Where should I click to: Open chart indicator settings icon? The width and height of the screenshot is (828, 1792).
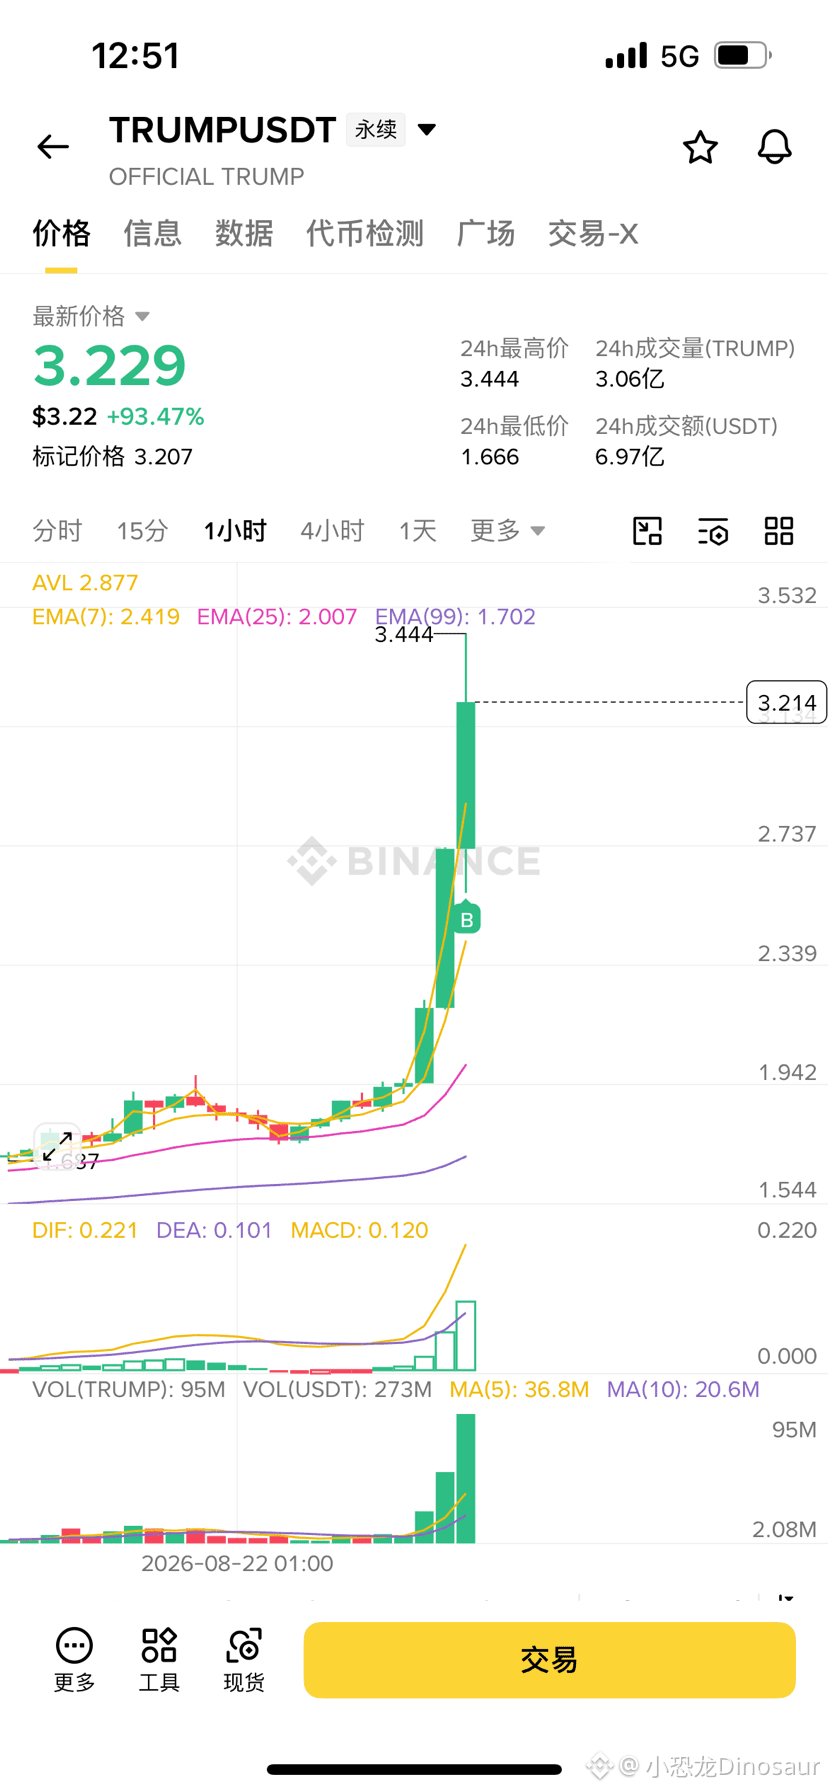coord(713,531)
